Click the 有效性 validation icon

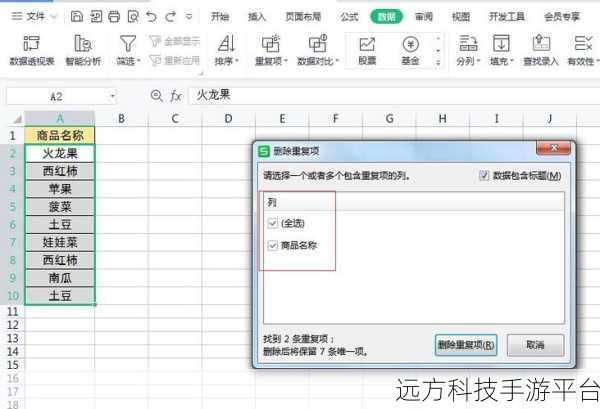click(583, 43)
